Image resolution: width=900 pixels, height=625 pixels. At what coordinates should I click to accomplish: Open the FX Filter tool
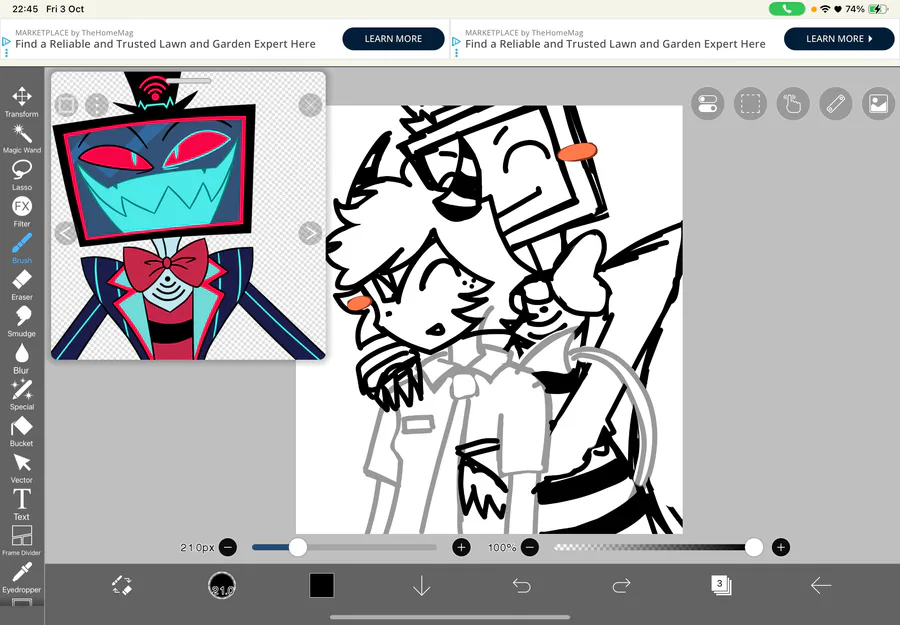pyautogui.click(x=22, y=212)
